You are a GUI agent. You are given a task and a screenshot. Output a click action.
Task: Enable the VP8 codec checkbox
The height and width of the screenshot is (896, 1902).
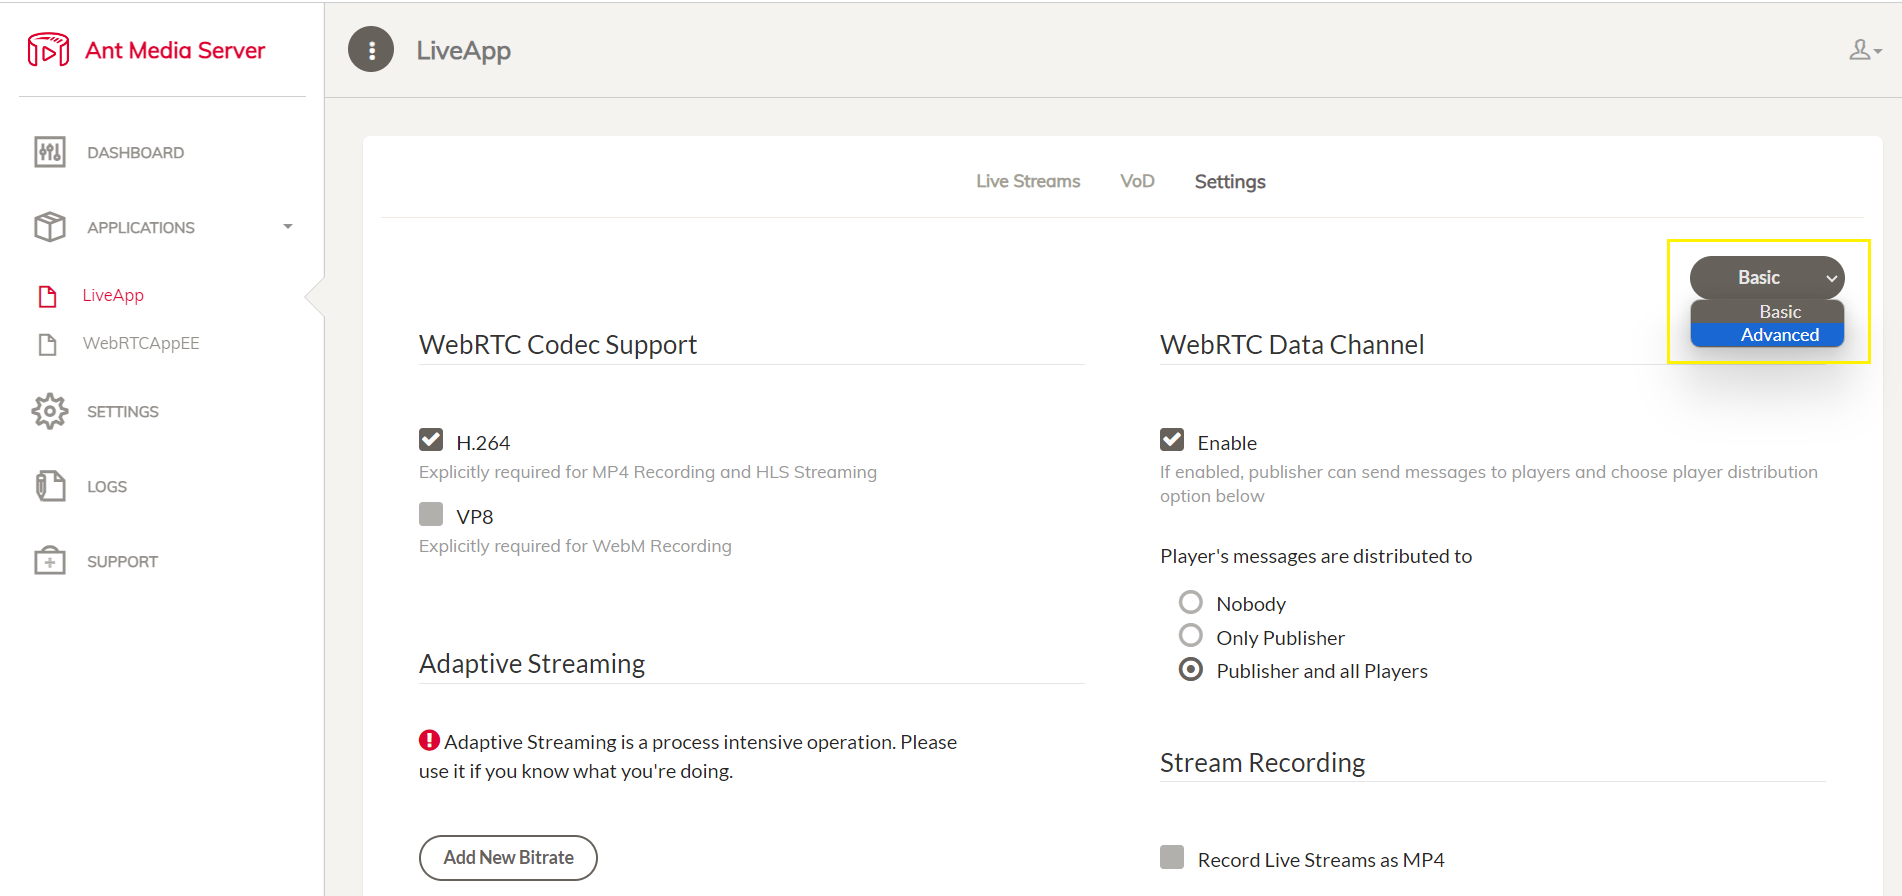pyautogui.click(x=431, y=514)
